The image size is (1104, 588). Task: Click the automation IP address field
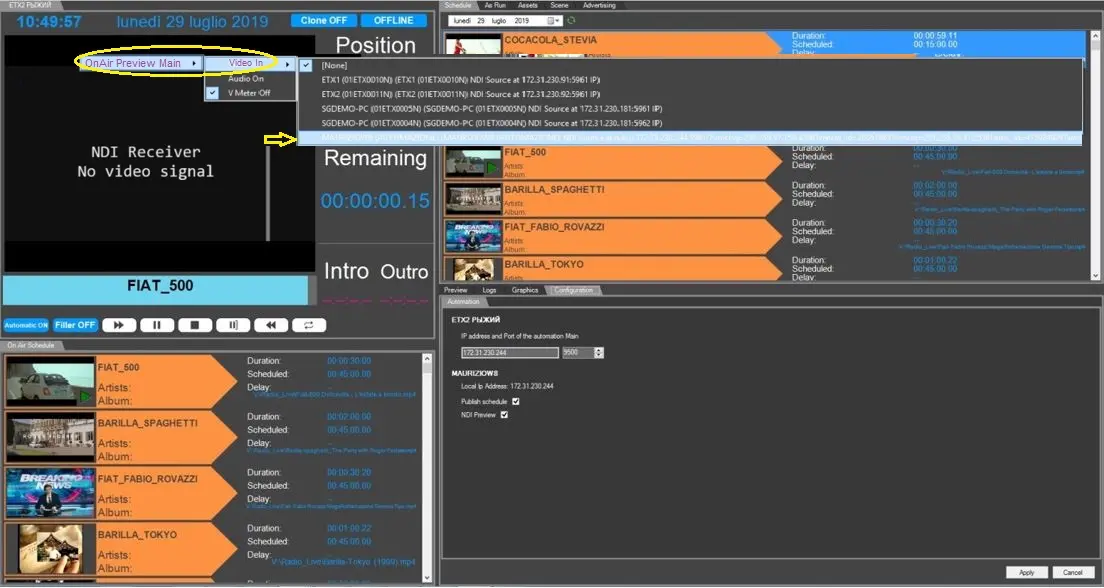509,353
